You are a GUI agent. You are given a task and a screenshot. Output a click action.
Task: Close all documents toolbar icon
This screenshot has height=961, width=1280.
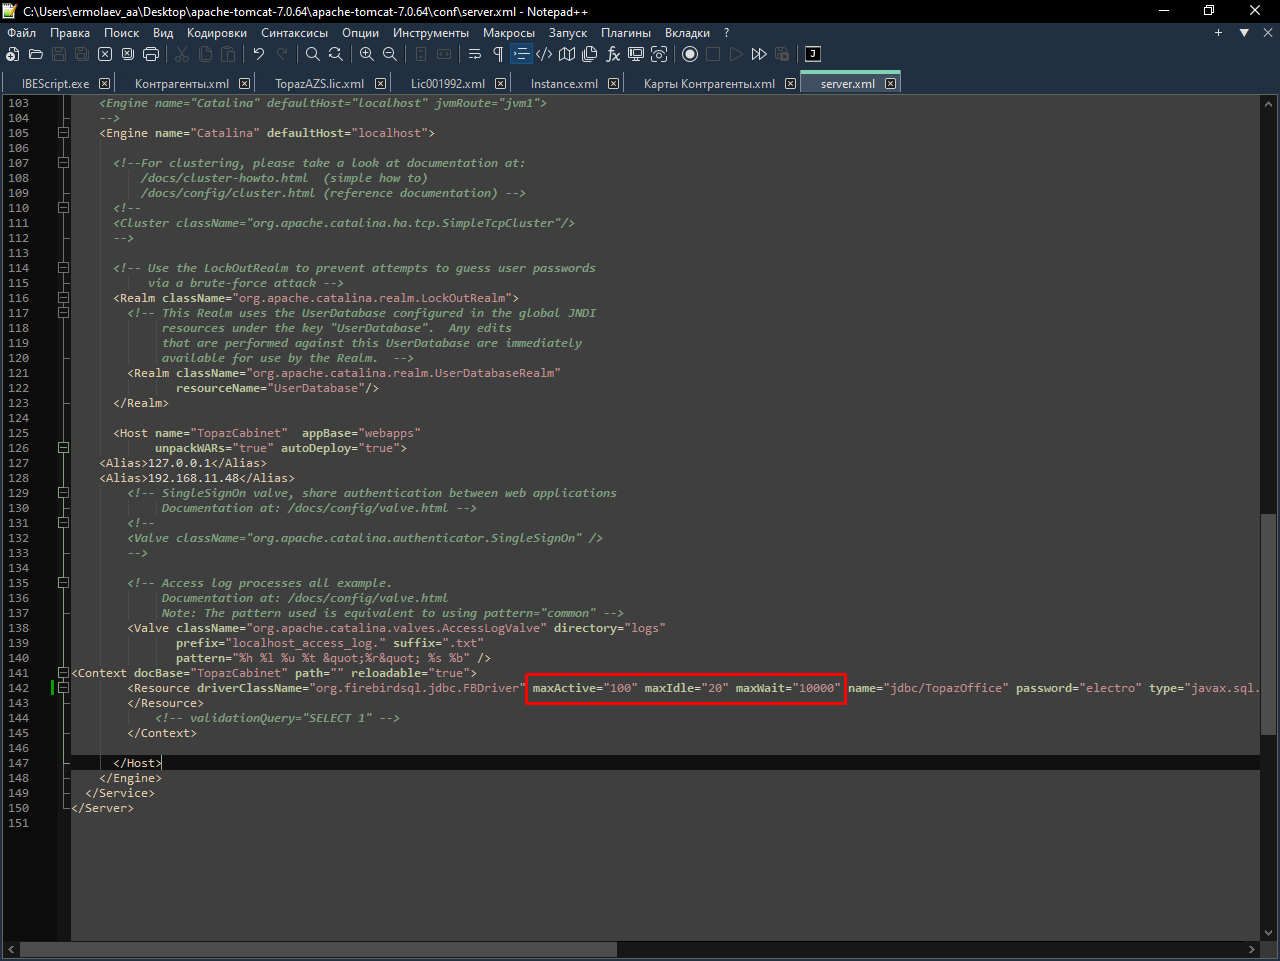128,54
